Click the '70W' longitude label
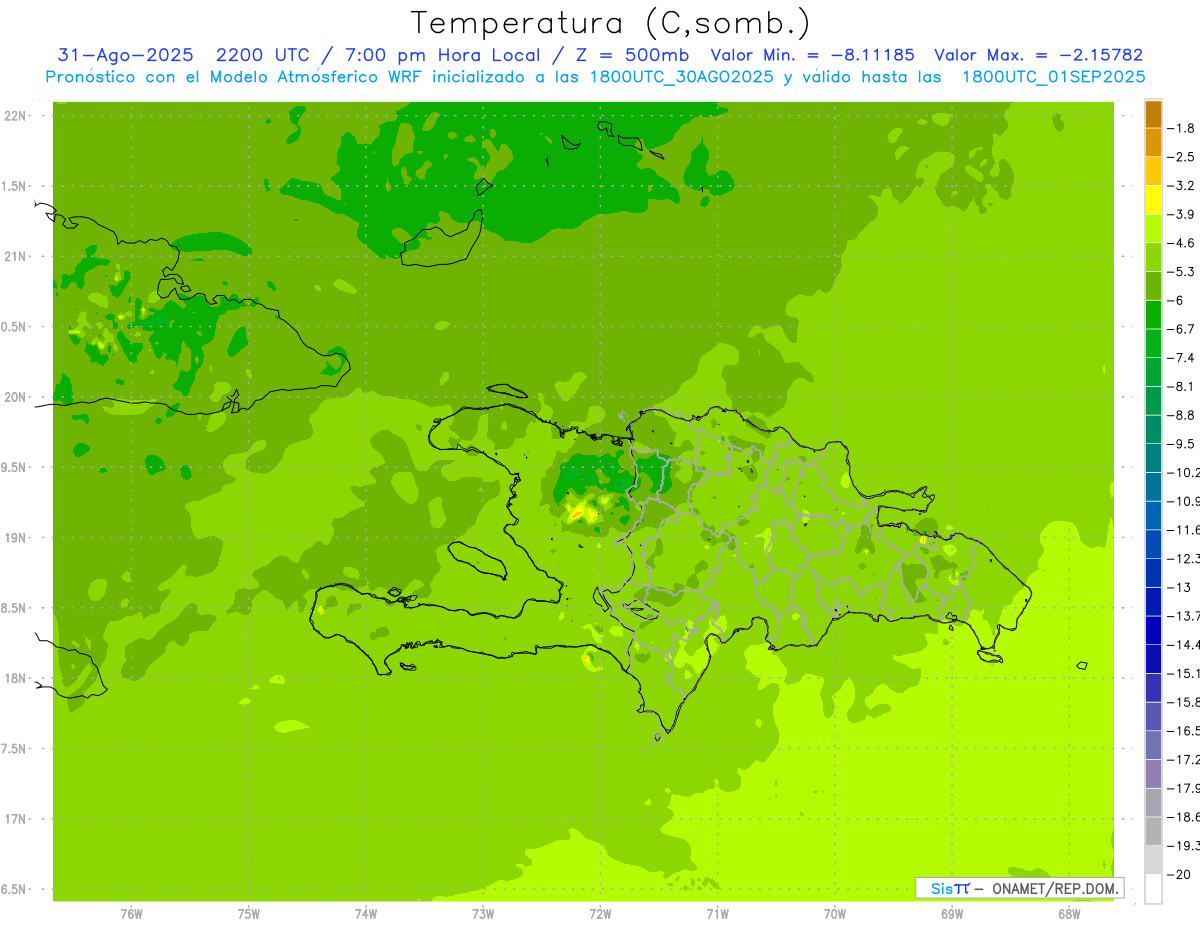This screenshot has height=927, width=1200. click(x=835, y=913)
